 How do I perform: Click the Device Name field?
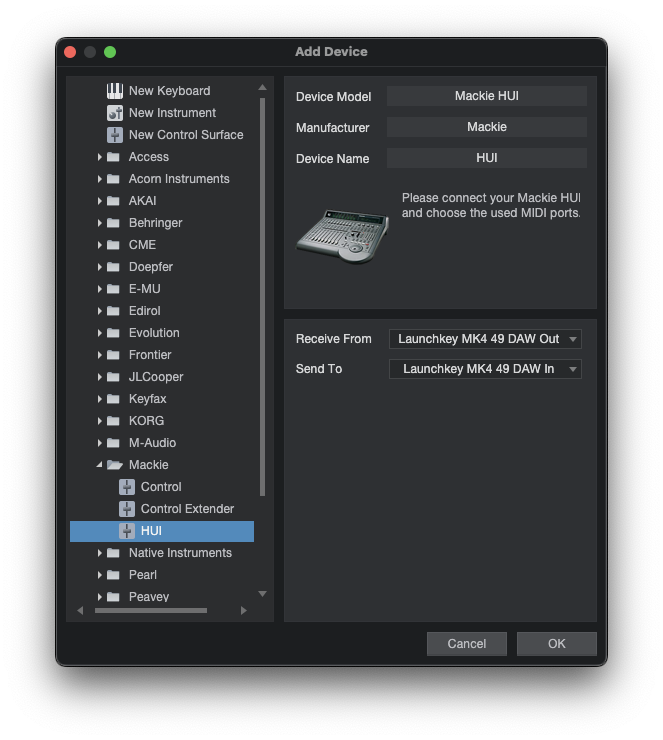click(487, 158)
